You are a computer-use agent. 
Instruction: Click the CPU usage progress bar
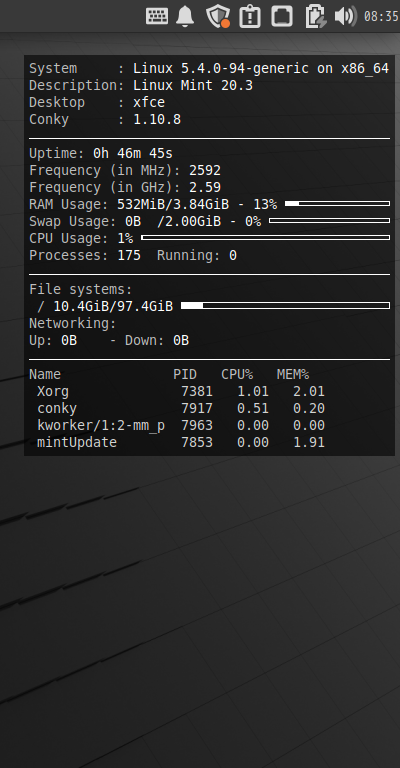tap(265, 238)
